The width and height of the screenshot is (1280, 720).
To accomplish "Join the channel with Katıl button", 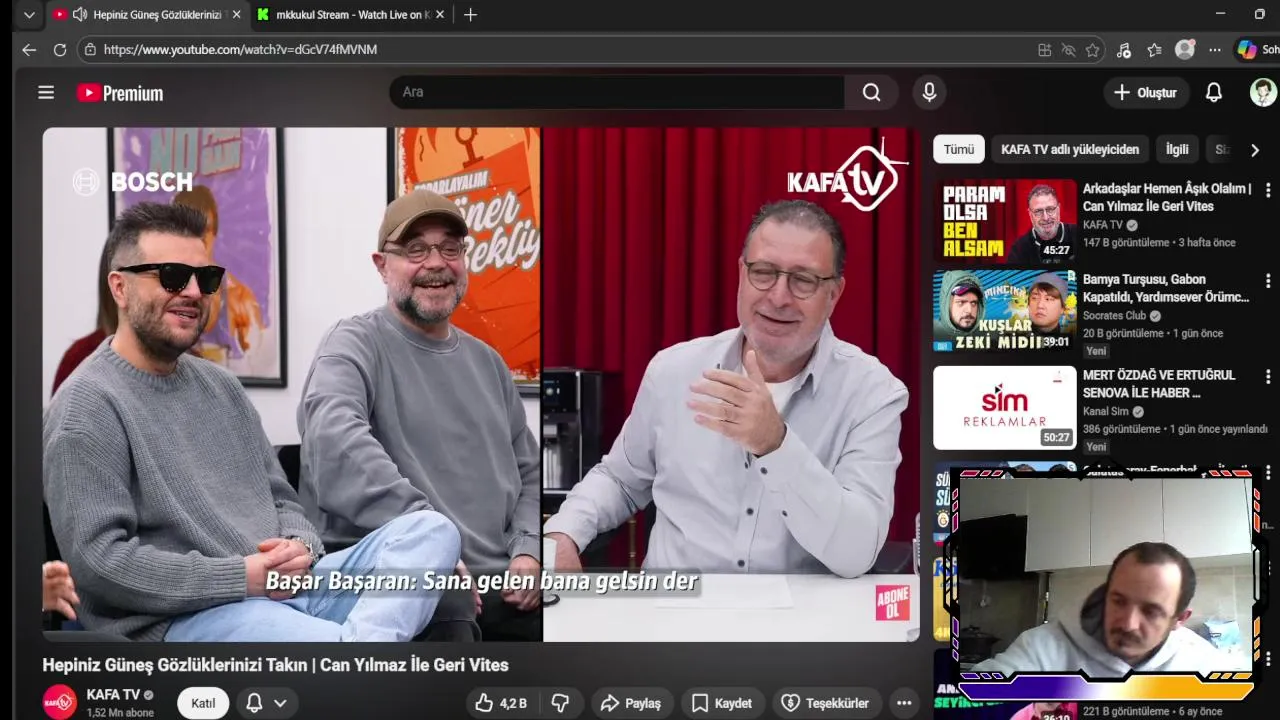I will click(x=203, y=703).
